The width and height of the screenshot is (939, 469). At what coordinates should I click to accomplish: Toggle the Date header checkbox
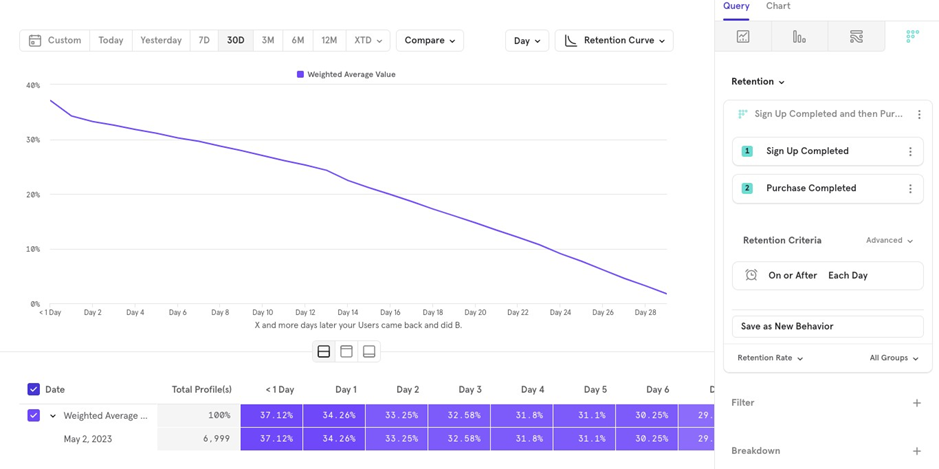pos(34,390)
